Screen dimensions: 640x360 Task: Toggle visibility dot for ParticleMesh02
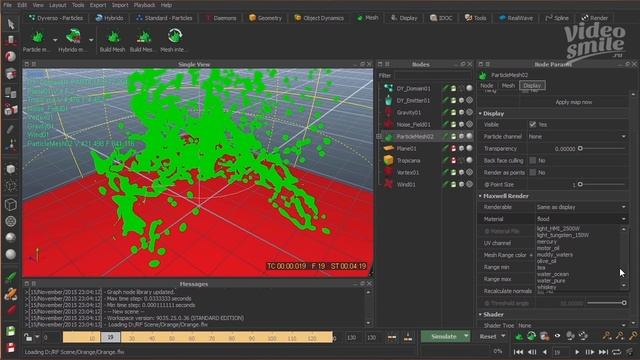469,136
